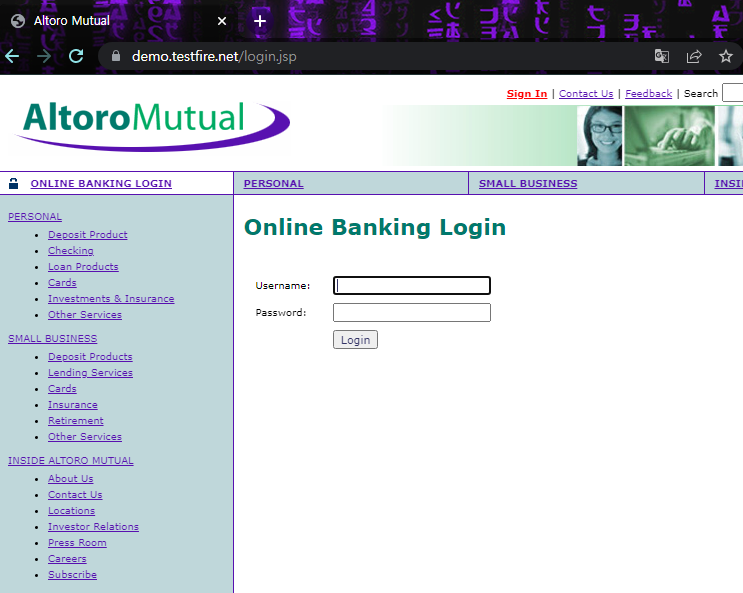Screen dimensions: 743x593
Task: Open the SMALL BUSINESS sidebar heading link
Action: coord(53,339)
